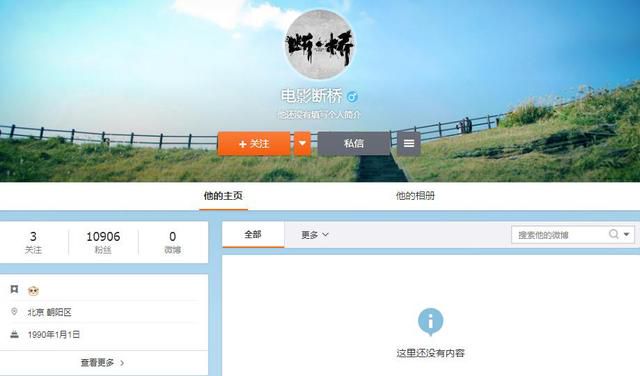This screenshot has height=376, width=640.
Task: Click the 这里还没有内容 empty notice text
Action: (431, 353)
